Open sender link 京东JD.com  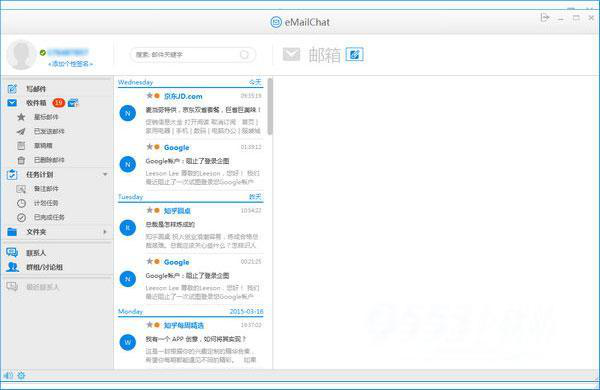click(183, 96)
